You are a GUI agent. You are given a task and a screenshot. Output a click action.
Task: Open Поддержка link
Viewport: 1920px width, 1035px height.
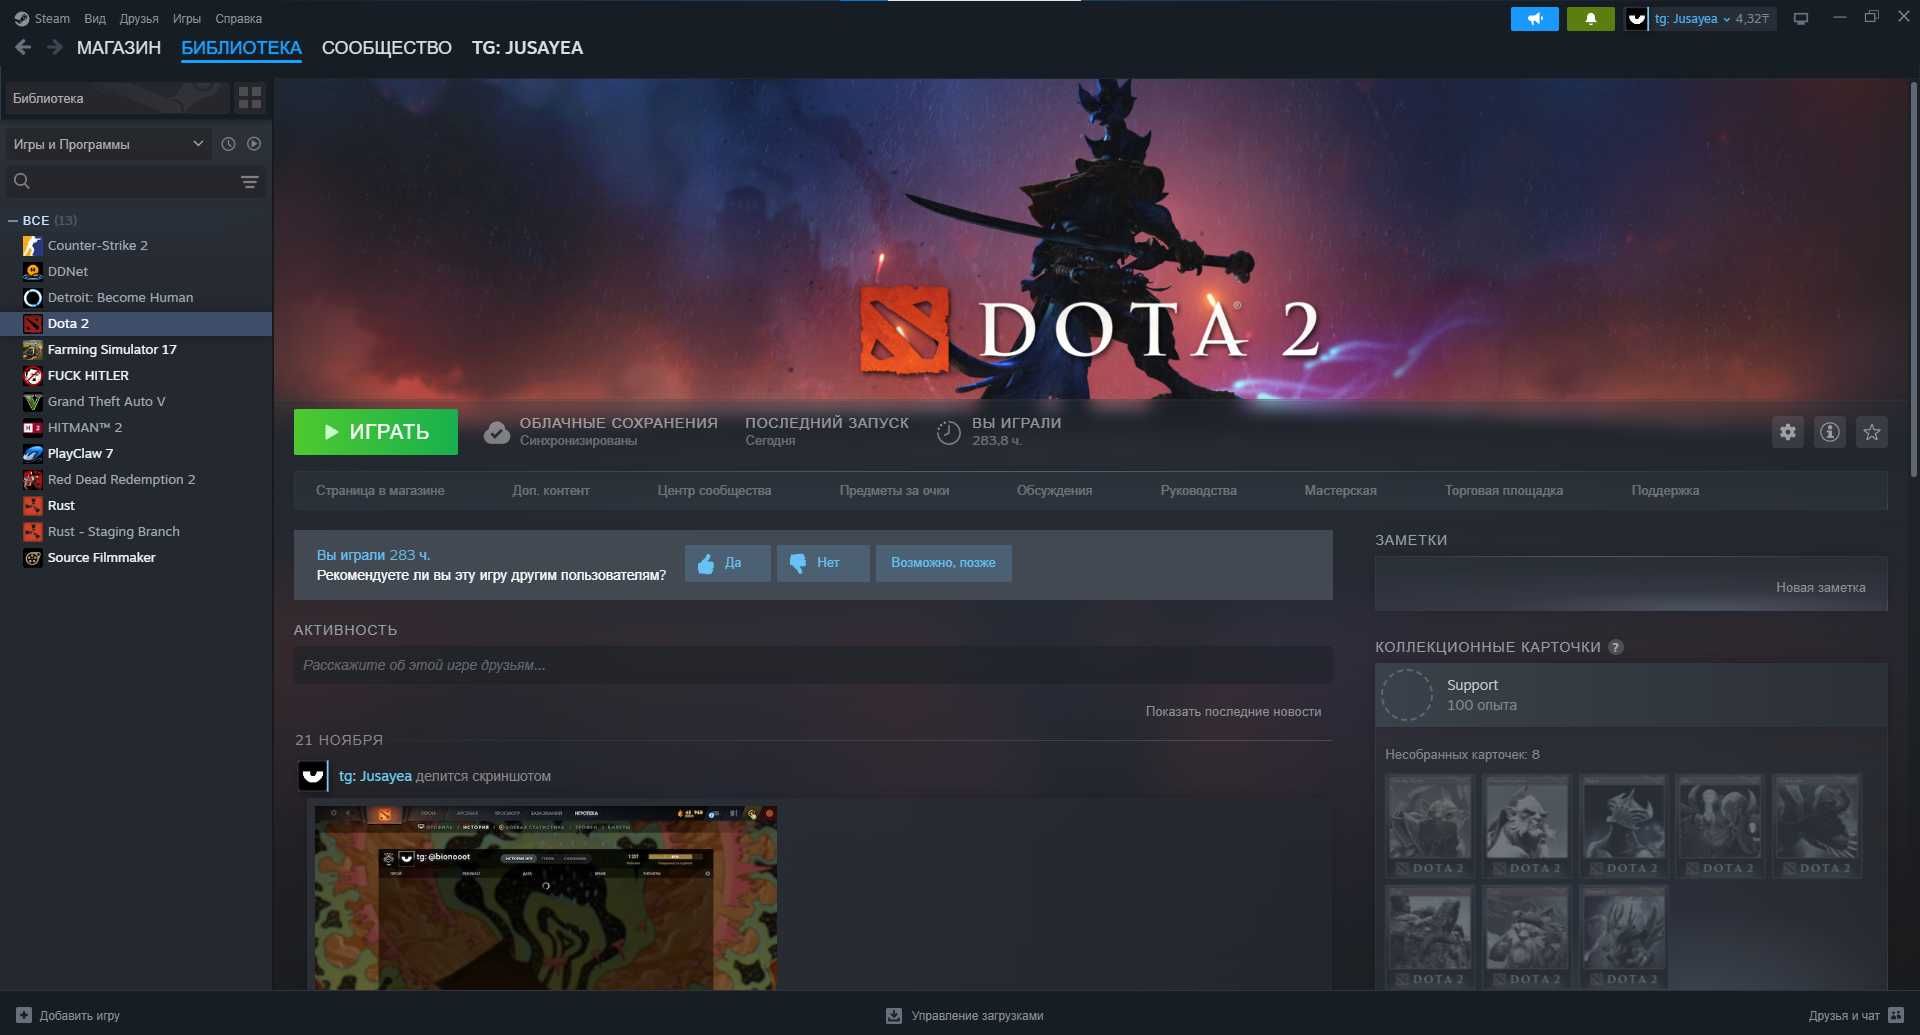(1665, 491)
